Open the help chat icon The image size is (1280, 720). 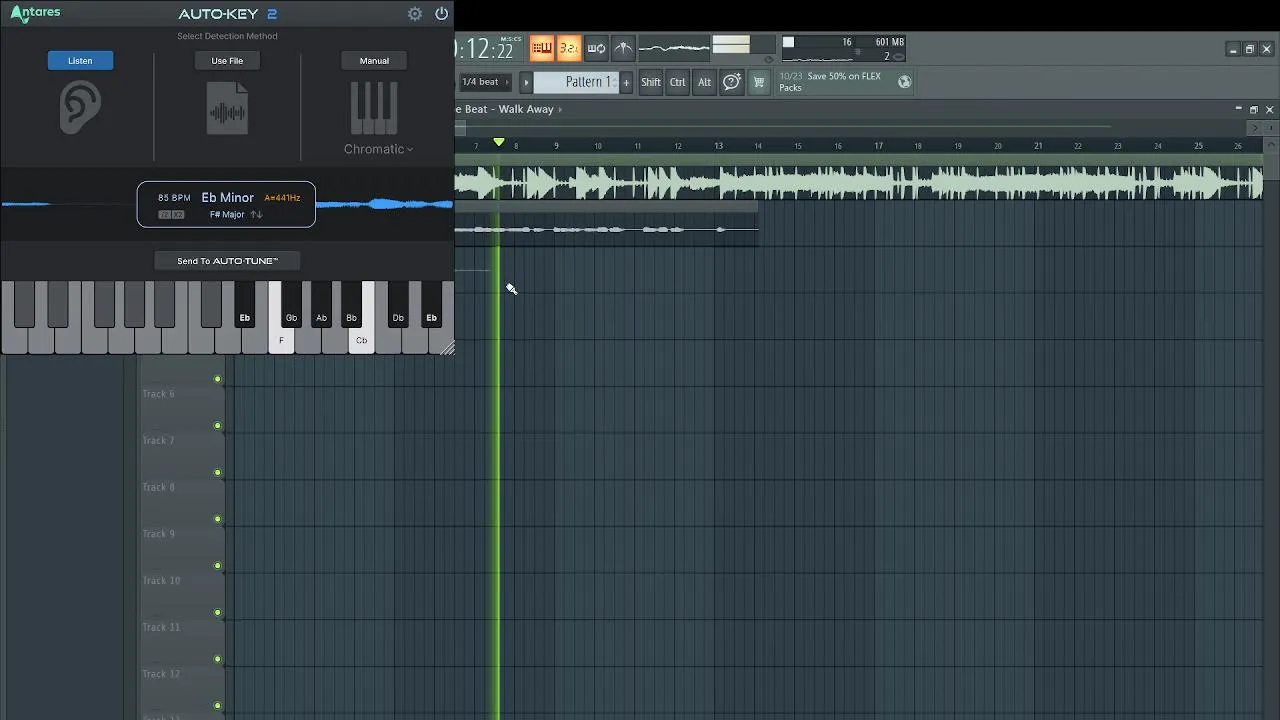point(732,82)
